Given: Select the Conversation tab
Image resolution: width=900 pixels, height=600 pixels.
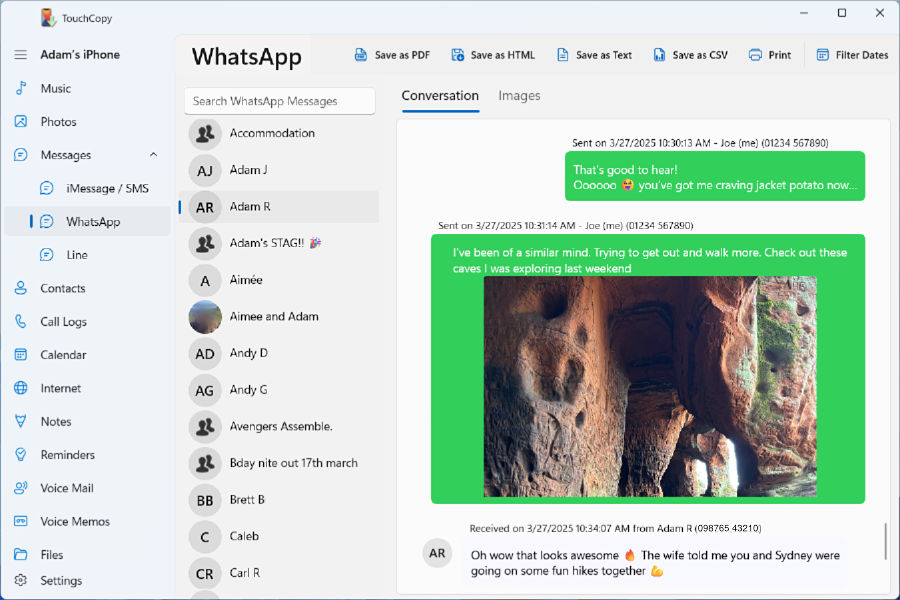Looking at the screenshot, I should tap(440, 96).
